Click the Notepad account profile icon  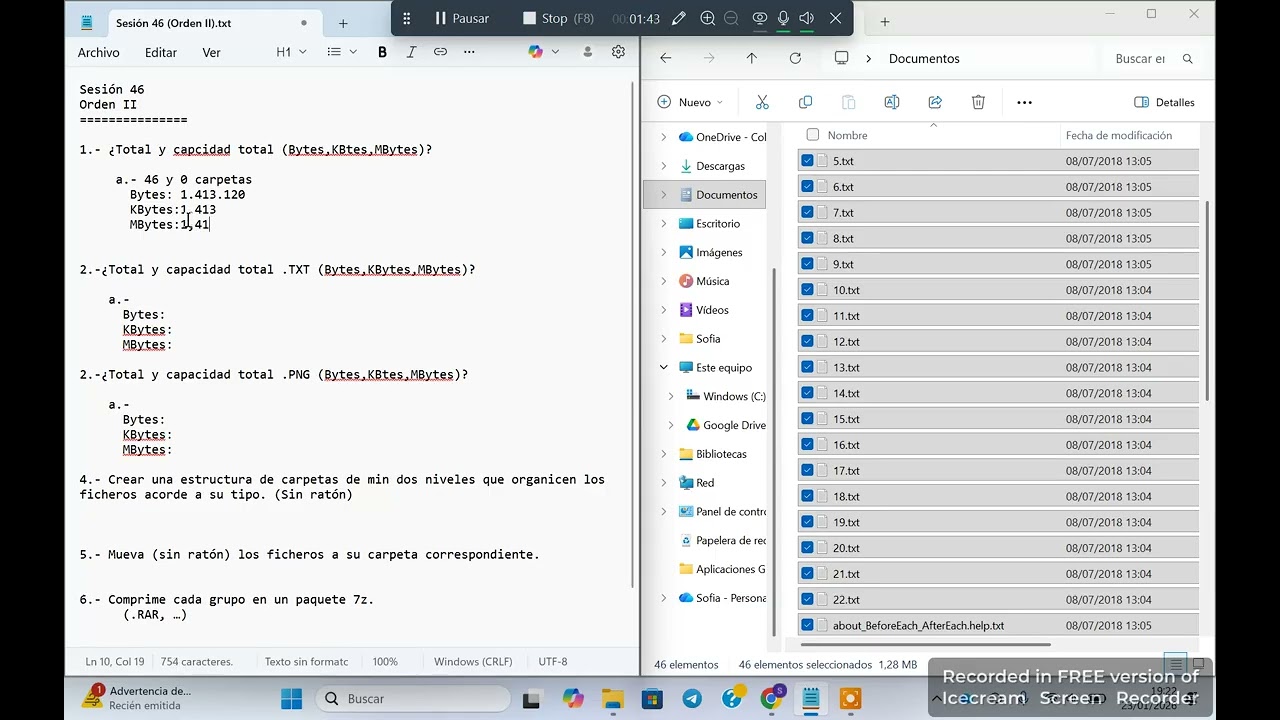pos(588,52)
